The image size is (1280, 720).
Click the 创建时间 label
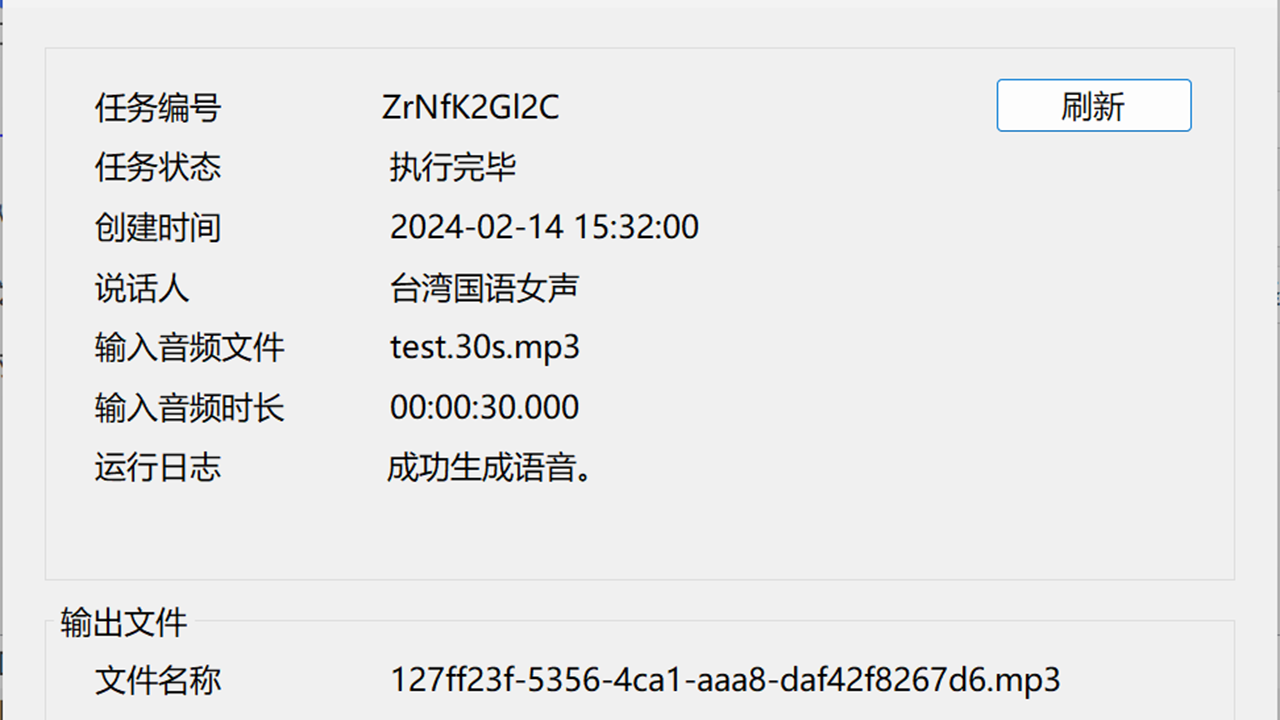coord(156,227)
